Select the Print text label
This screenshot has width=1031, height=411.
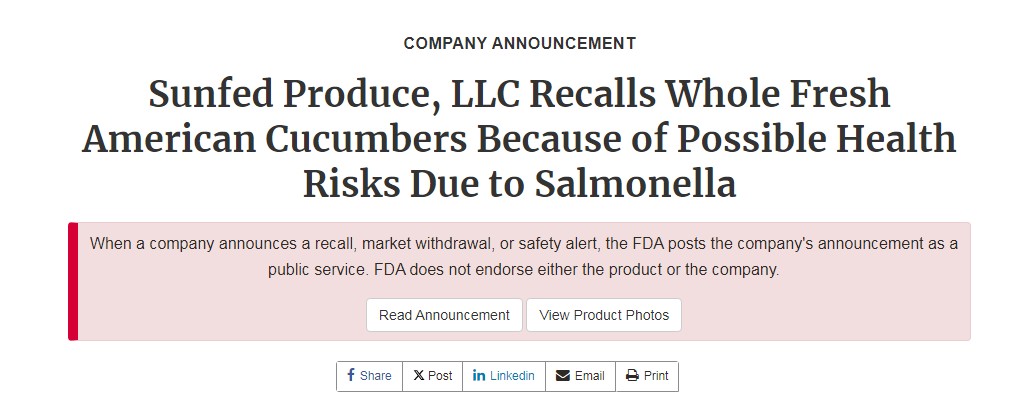(656, 376)
